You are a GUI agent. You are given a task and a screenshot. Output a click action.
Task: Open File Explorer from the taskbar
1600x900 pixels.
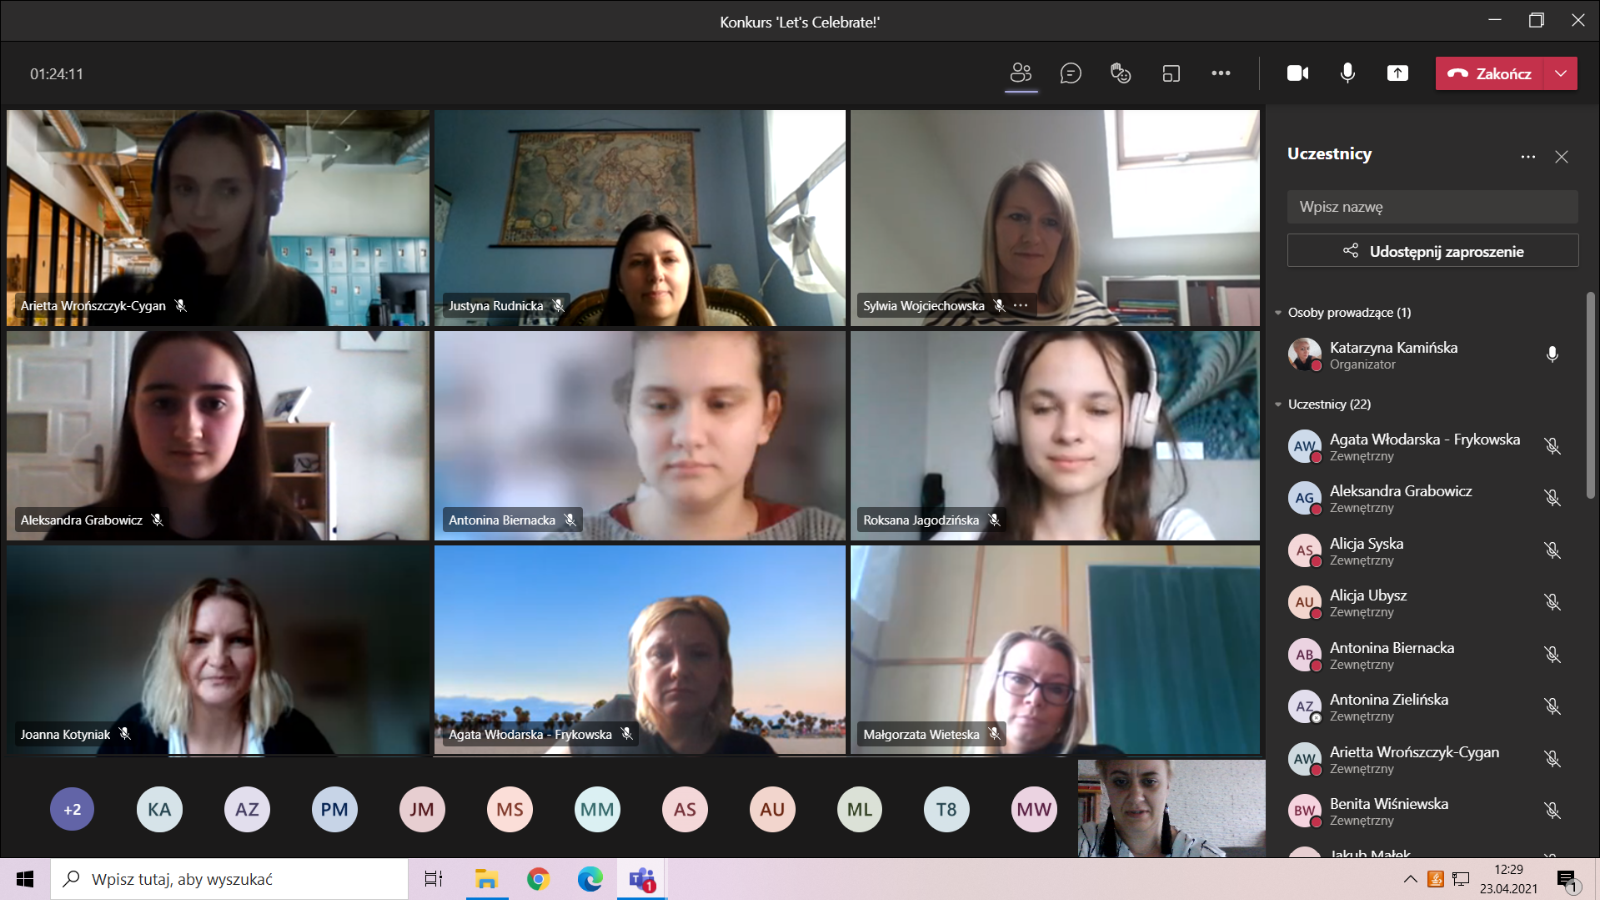click(x=486, y=879)
